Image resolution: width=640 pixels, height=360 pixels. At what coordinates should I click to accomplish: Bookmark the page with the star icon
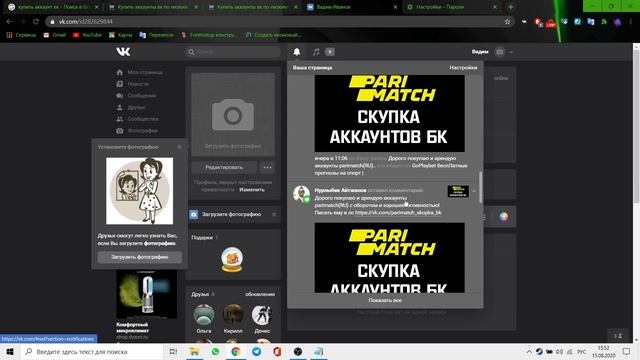click(507, 22)
